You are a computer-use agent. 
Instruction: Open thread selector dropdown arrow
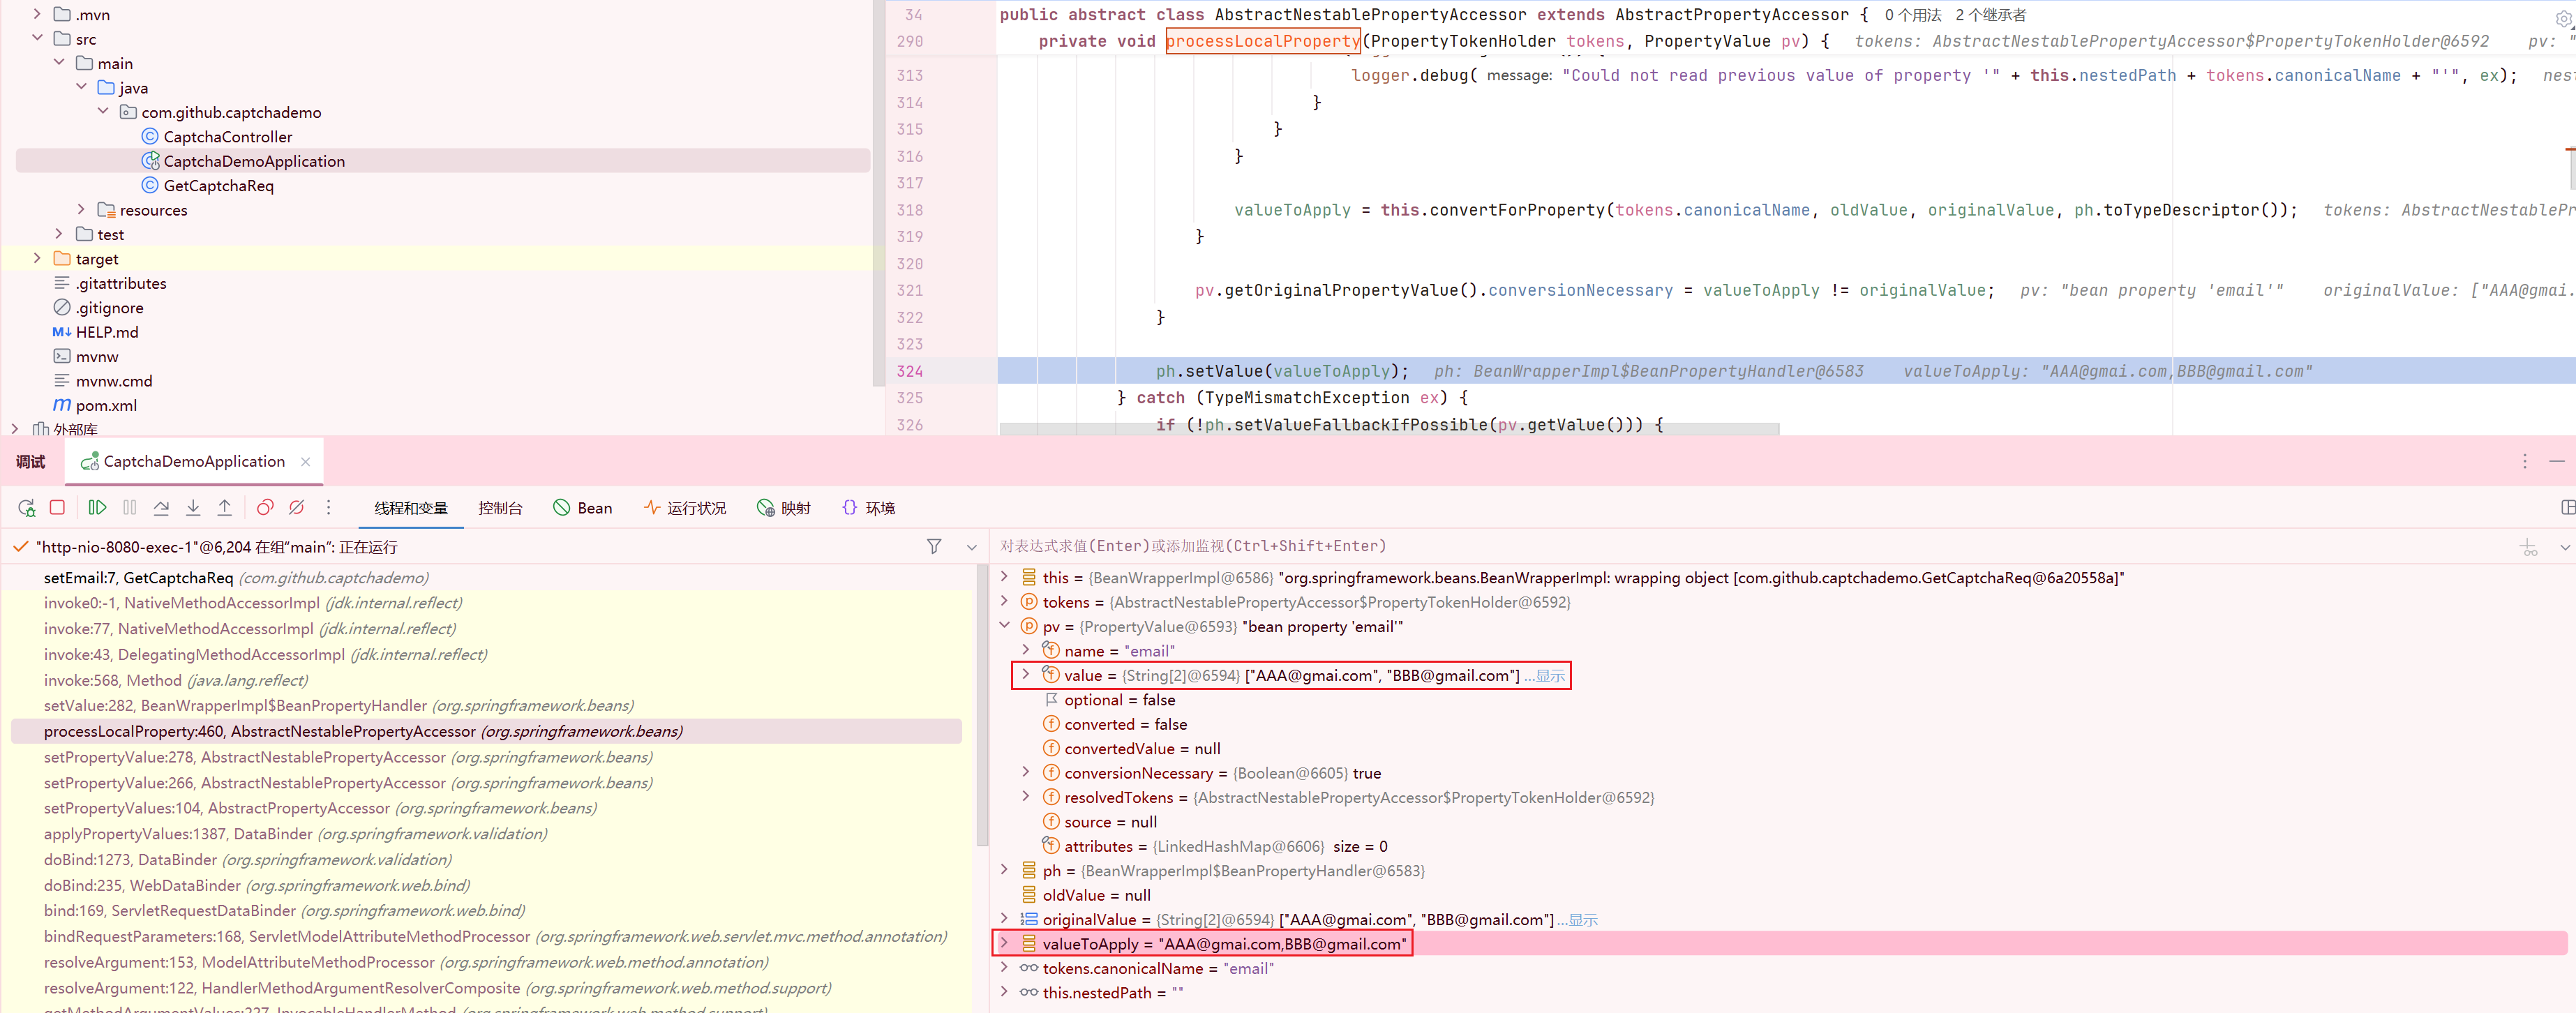click(971, 547)
